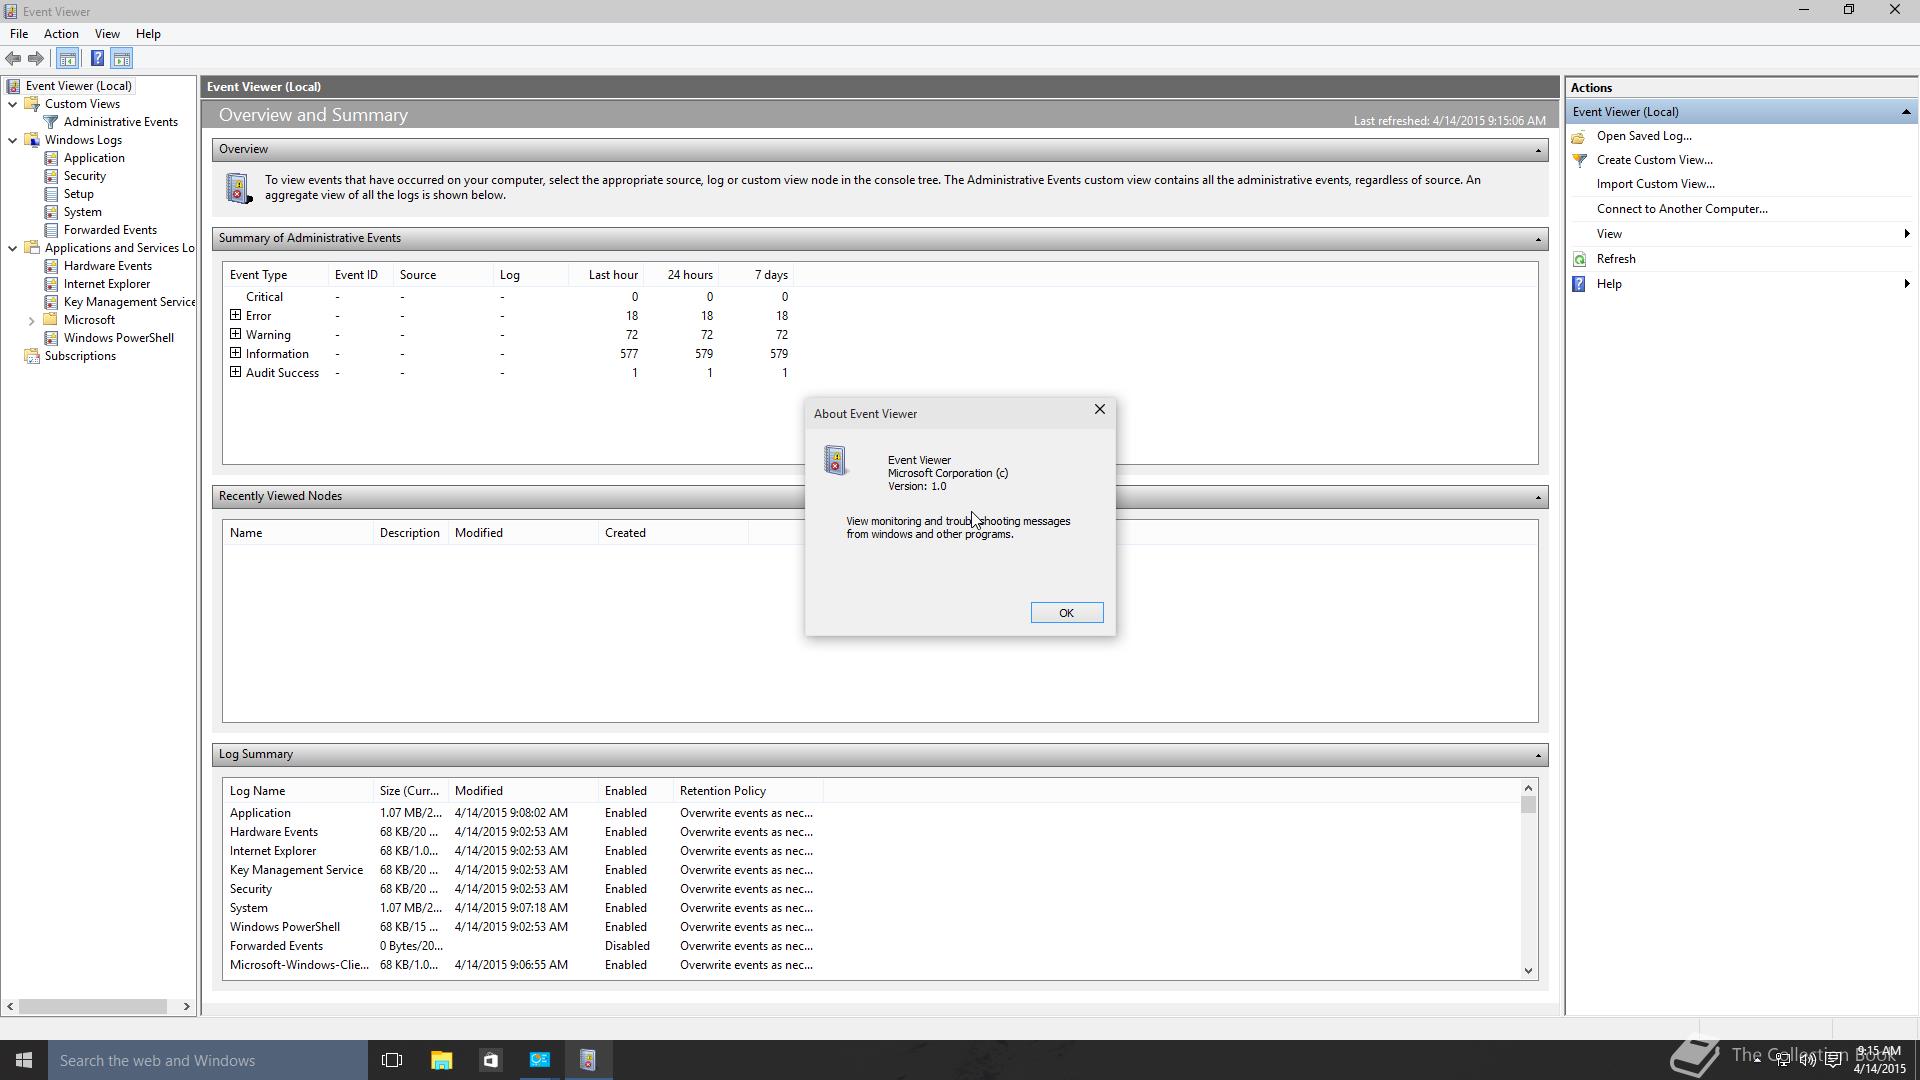Open the Help menu in menu bar

[148, 34]
